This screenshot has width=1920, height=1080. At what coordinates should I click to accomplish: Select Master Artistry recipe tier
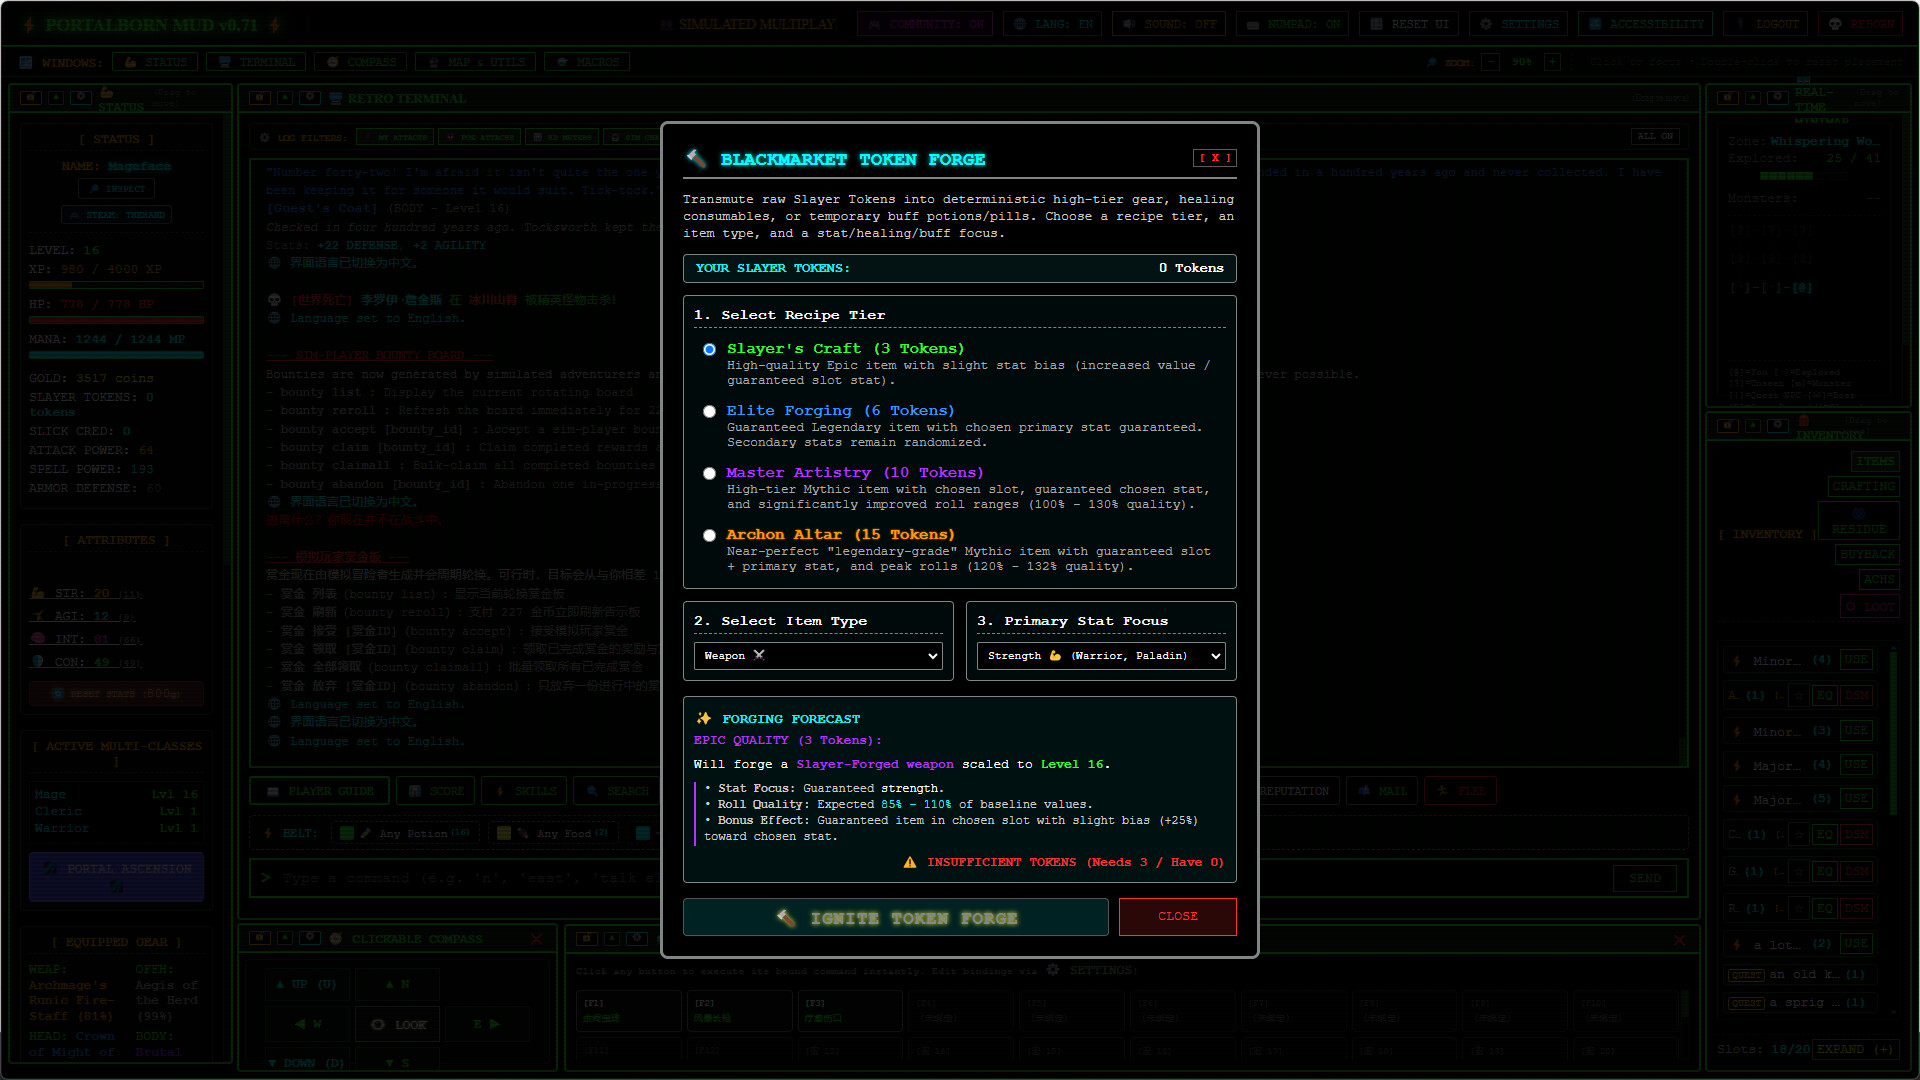tap(709, 473)
